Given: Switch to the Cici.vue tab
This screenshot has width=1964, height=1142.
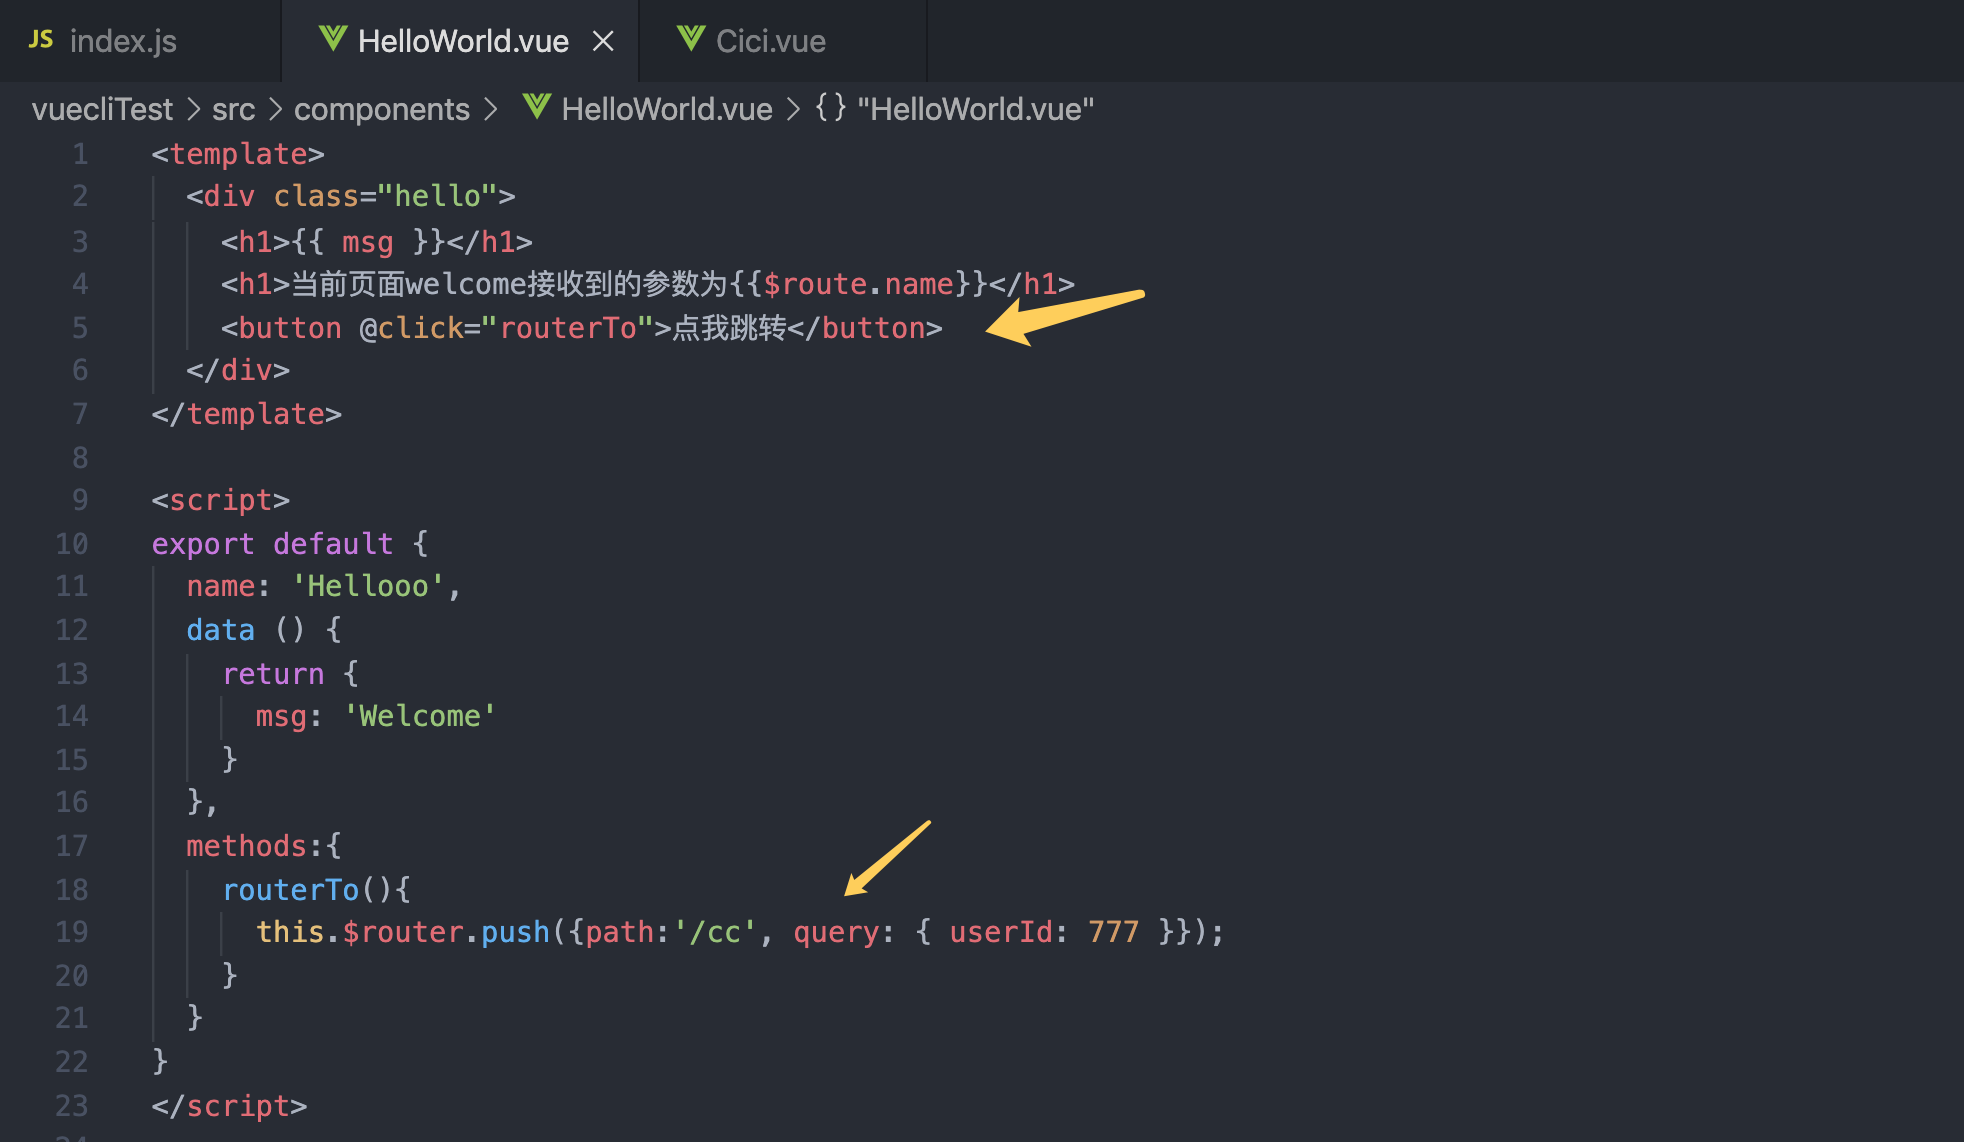Looking at the screenshot, I should point(770,41).
